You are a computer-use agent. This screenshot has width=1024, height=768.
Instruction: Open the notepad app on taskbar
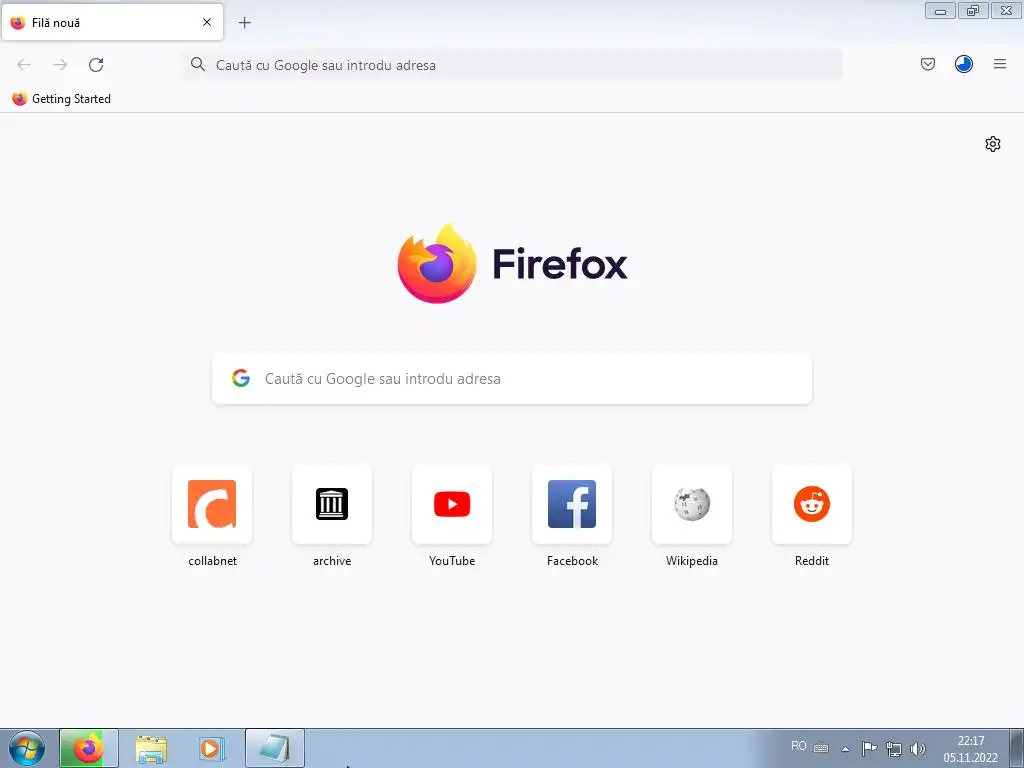[x=274, y=748]
